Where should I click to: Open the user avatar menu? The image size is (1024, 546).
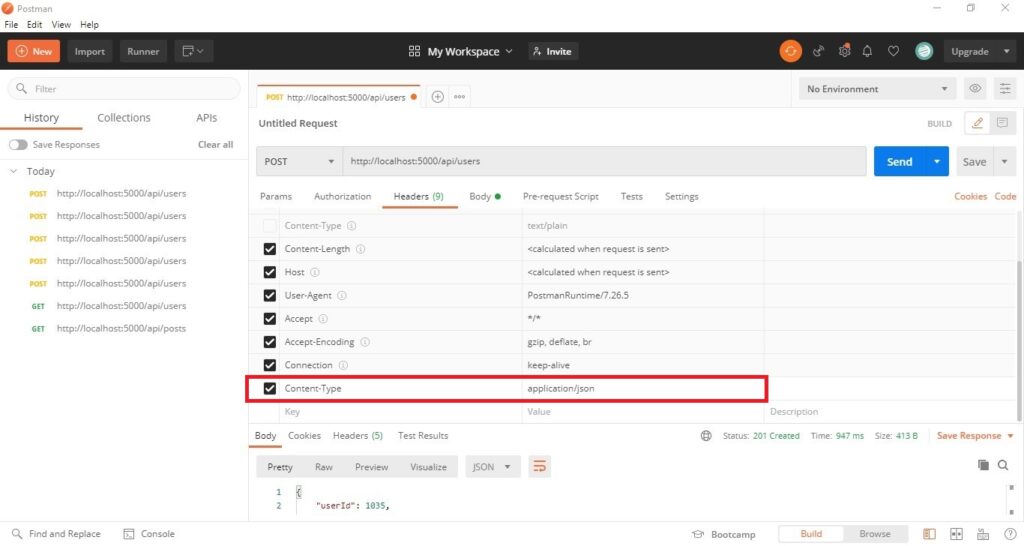pyautogui.click(x=923, y=51)
